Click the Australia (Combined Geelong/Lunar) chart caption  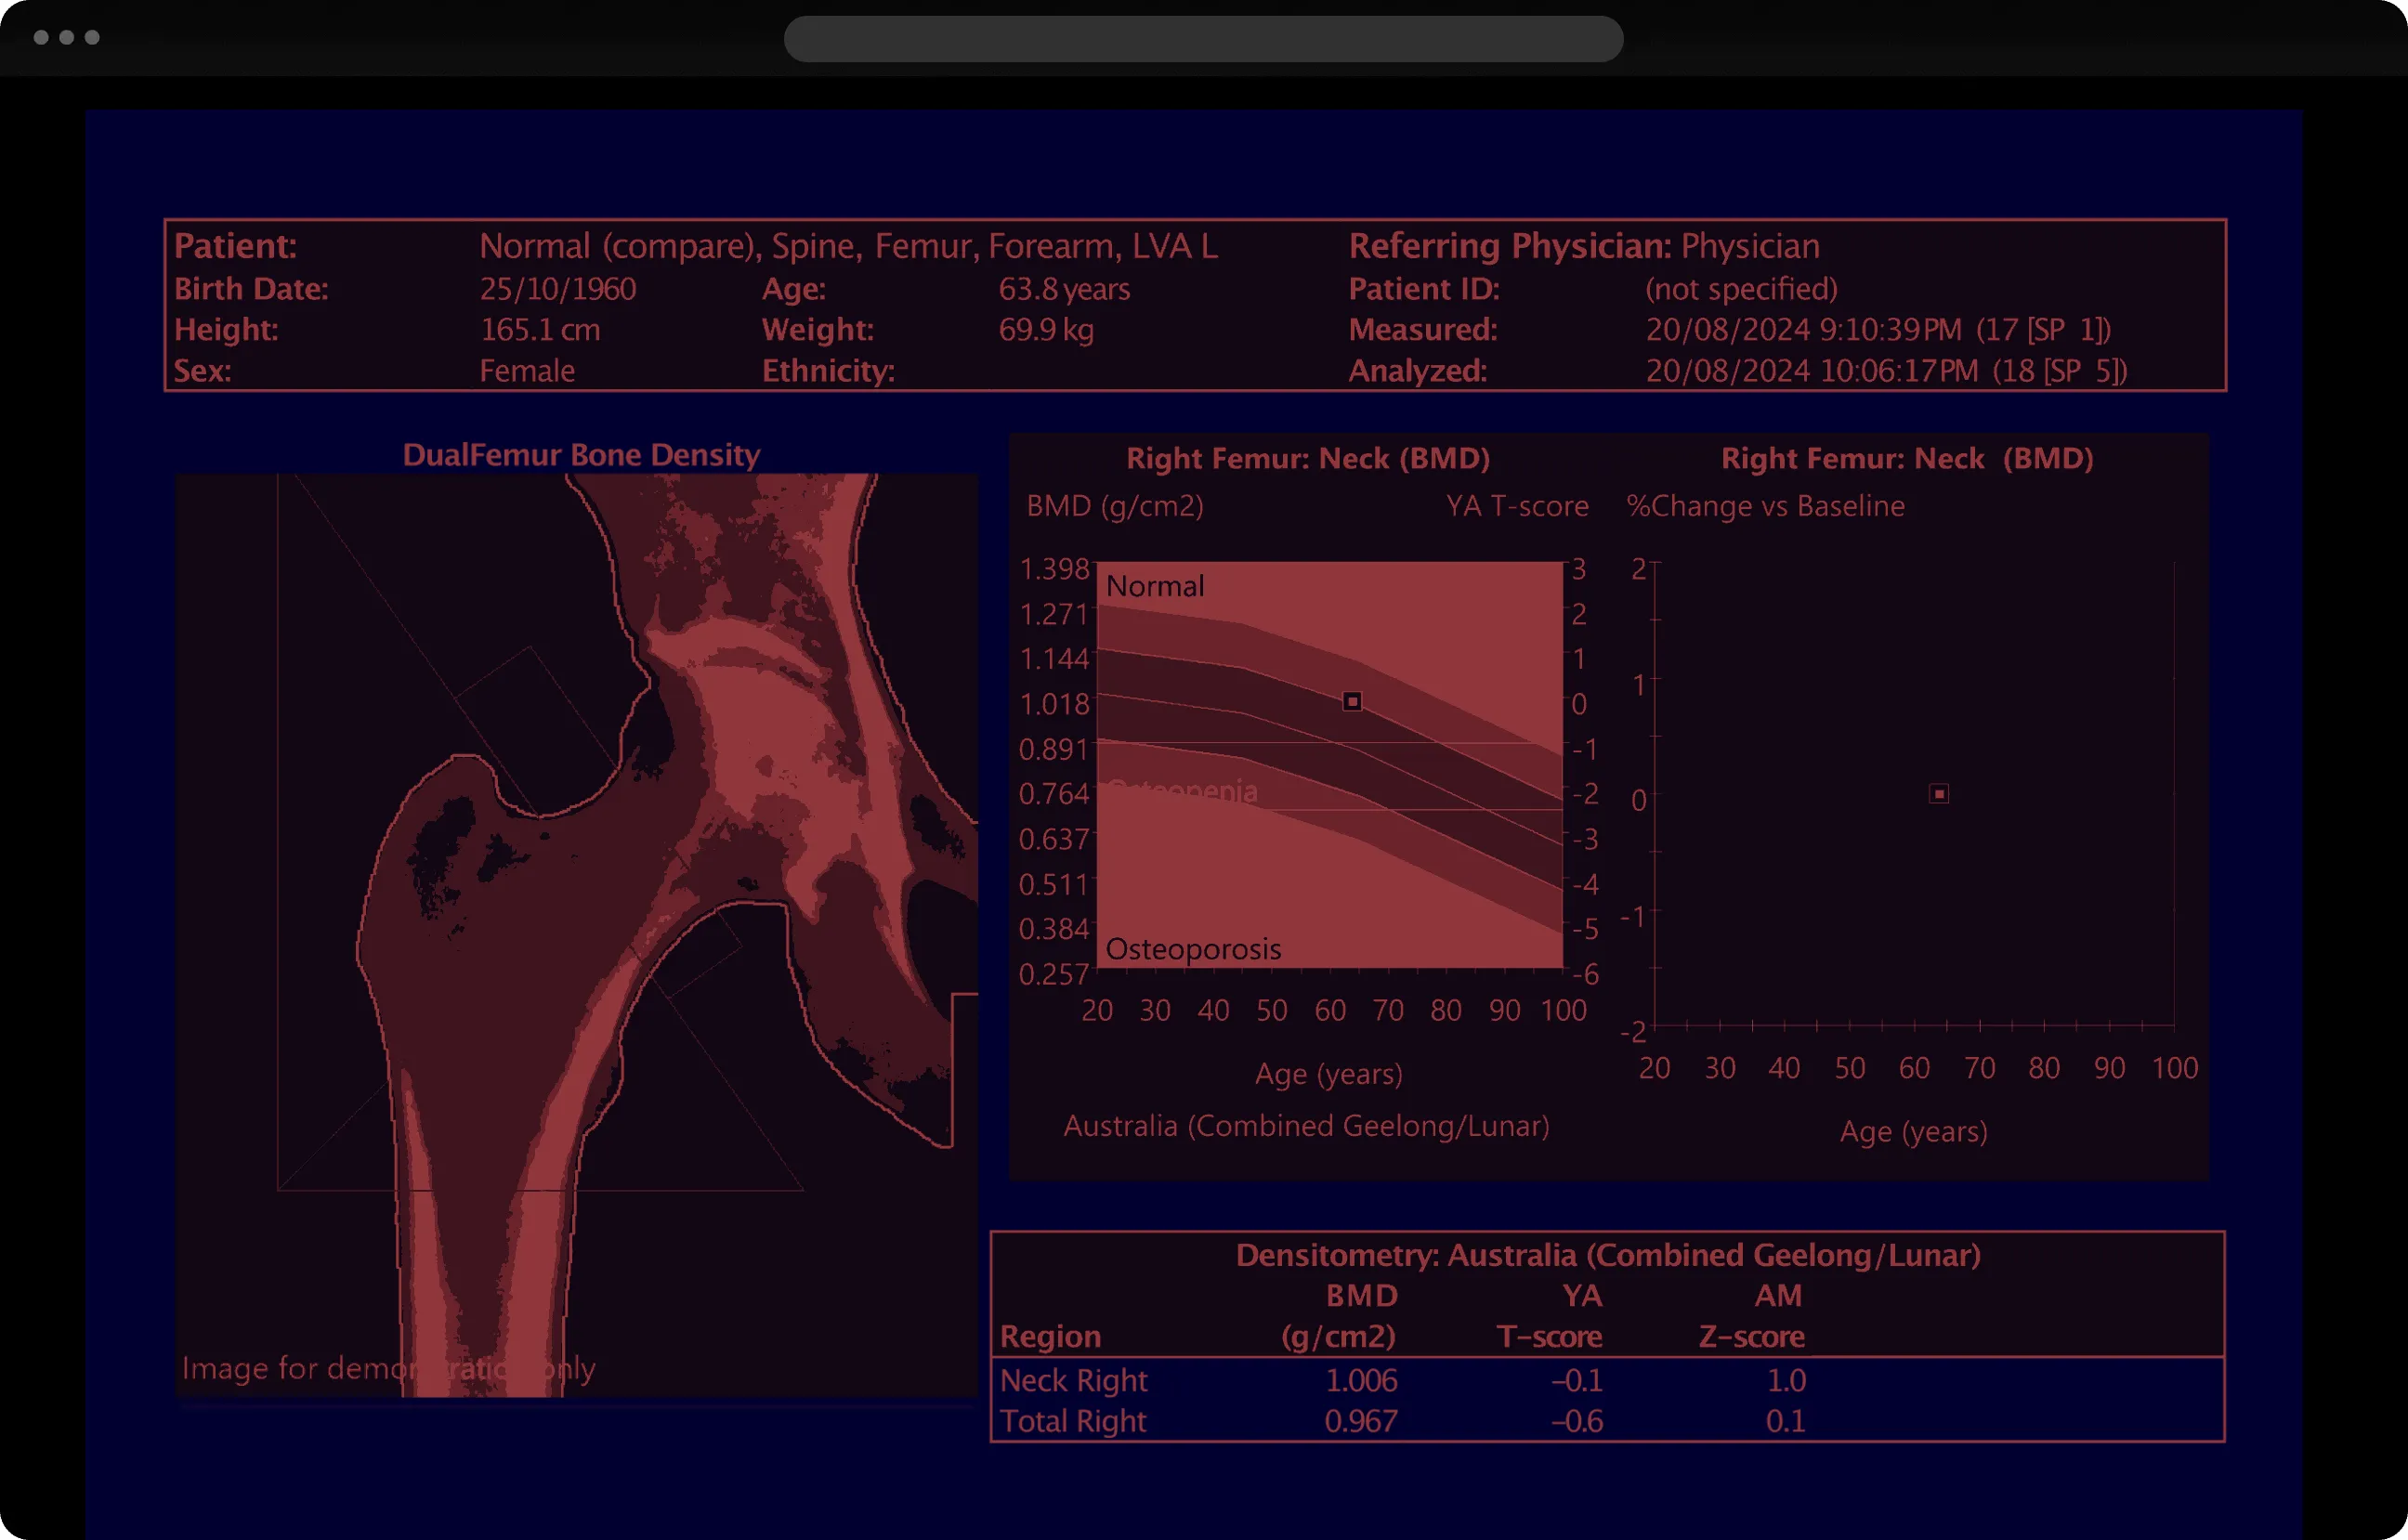click(1306, 1126)
